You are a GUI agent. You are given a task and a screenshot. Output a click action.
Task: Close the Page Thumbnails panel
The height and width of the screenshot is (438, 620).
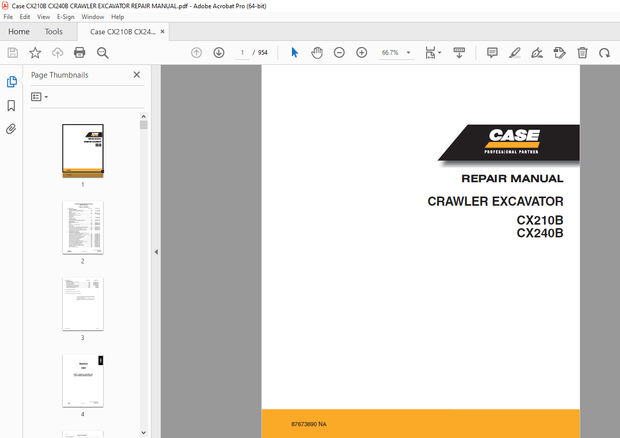(137, 75)
